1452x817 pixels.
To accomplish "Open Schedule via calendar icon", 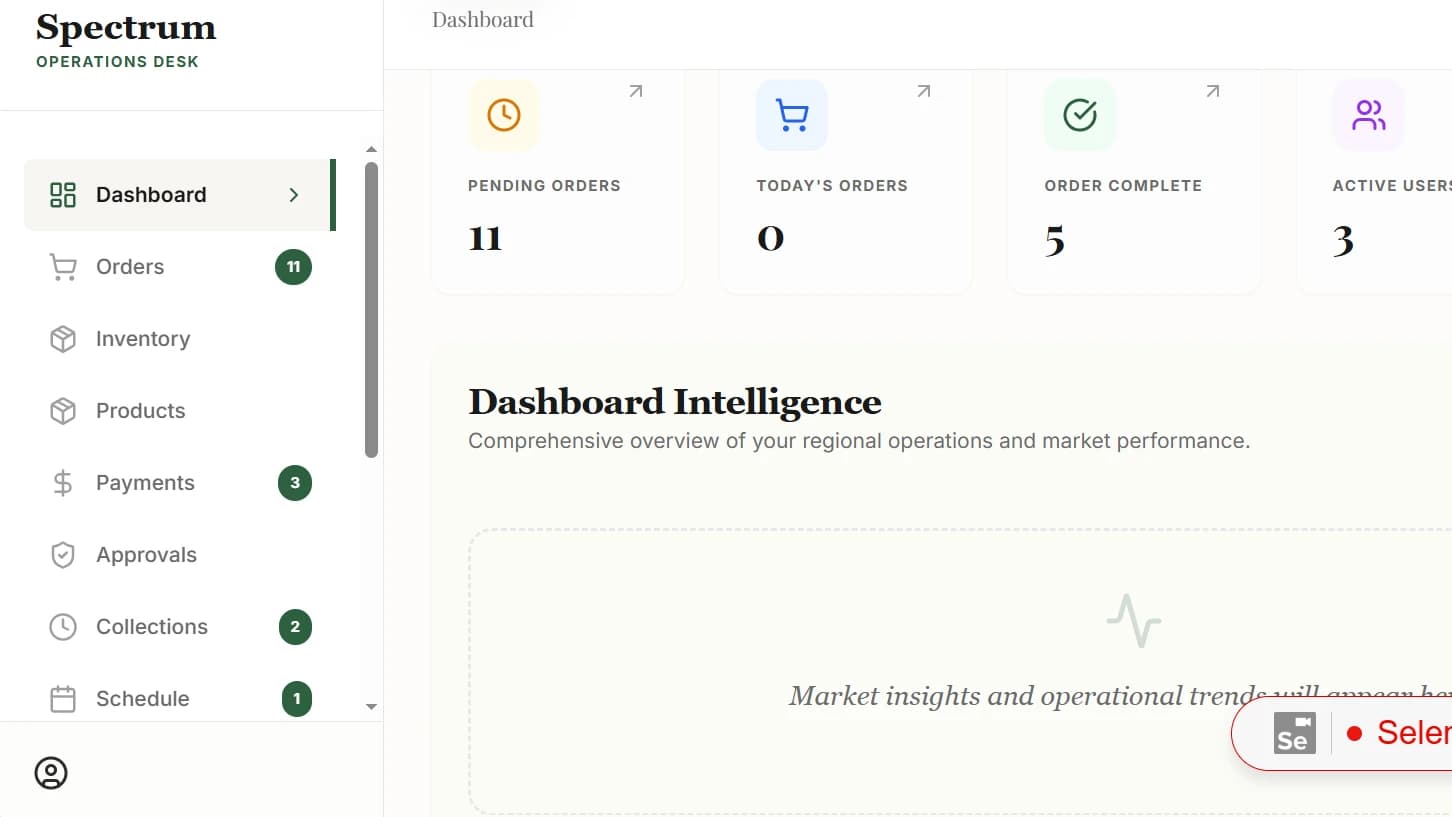I will click(62, 699).
